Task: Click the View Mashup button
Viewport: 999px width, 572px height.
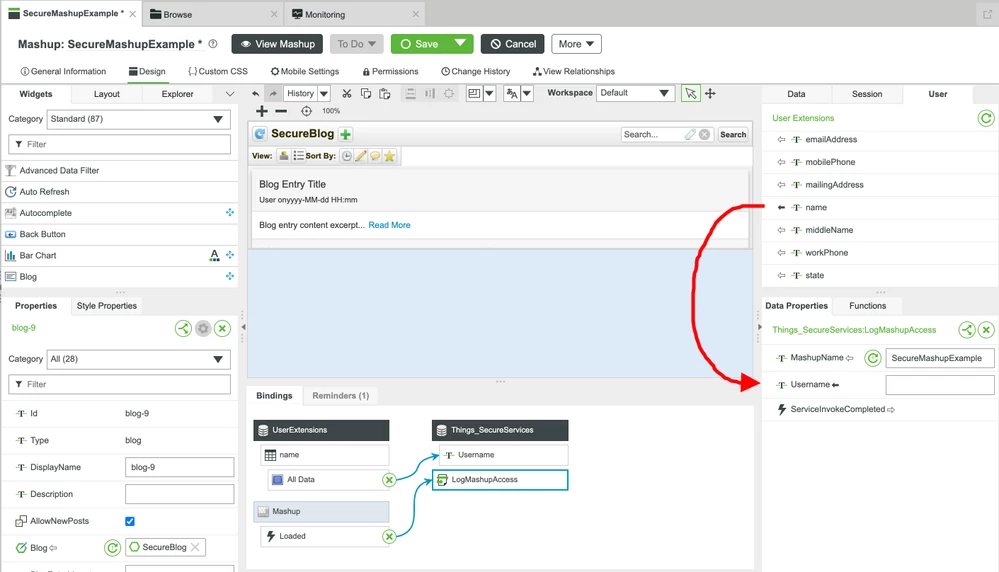Action: click(277, 44)
